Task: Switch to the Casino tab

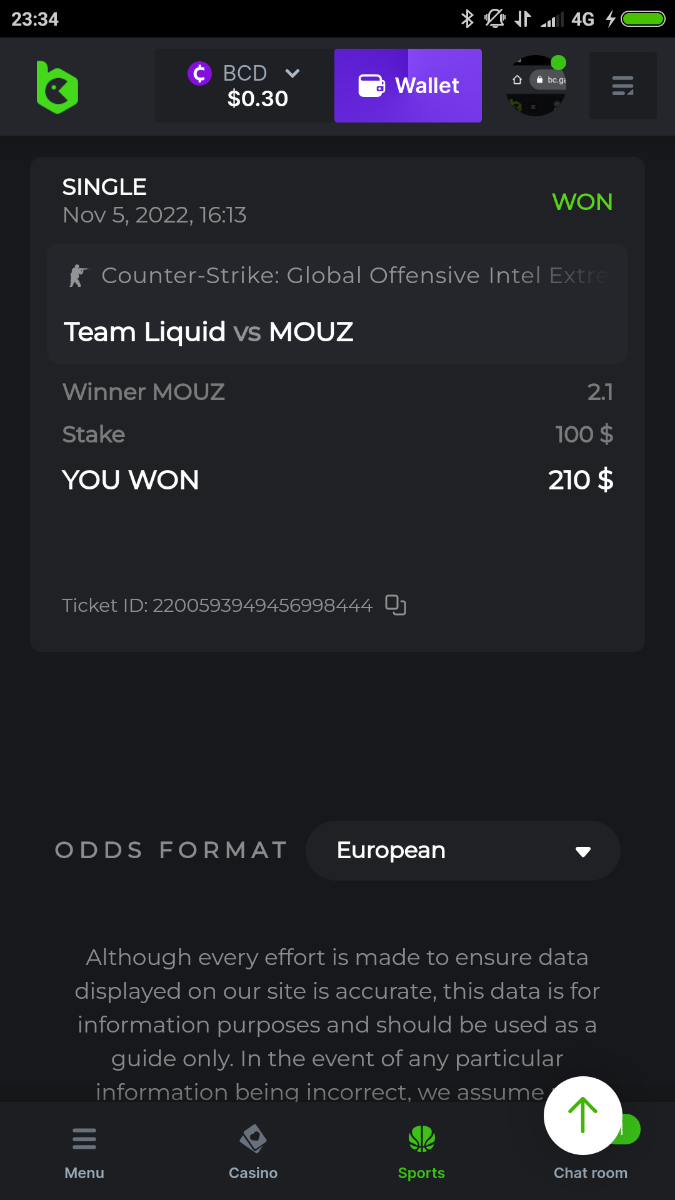Action: coord(253,1151)
